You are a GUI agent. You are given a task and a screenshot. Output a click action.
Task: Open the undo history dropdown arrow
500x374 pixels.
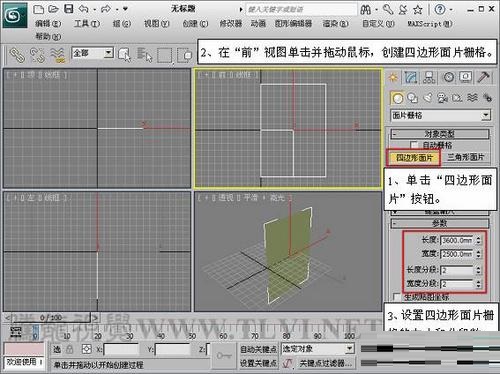95,10
